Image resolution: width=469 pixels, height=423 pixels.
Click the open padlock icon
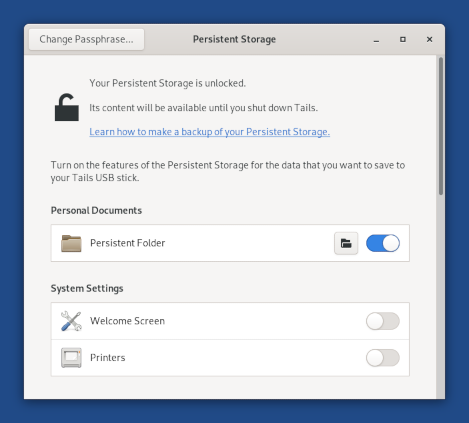(x=67, y=107)
